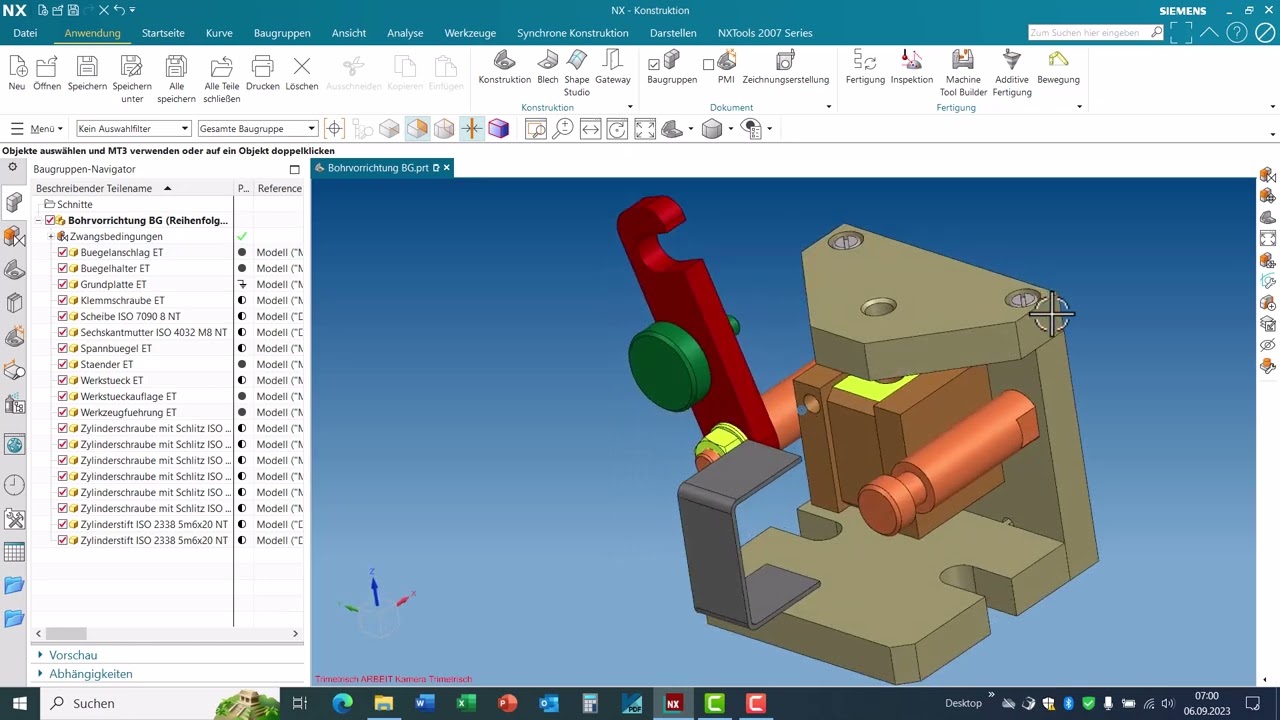Open Zeichnungserstellung drafting application
Screen dimensions: 1280x720
tap(786, 67)
